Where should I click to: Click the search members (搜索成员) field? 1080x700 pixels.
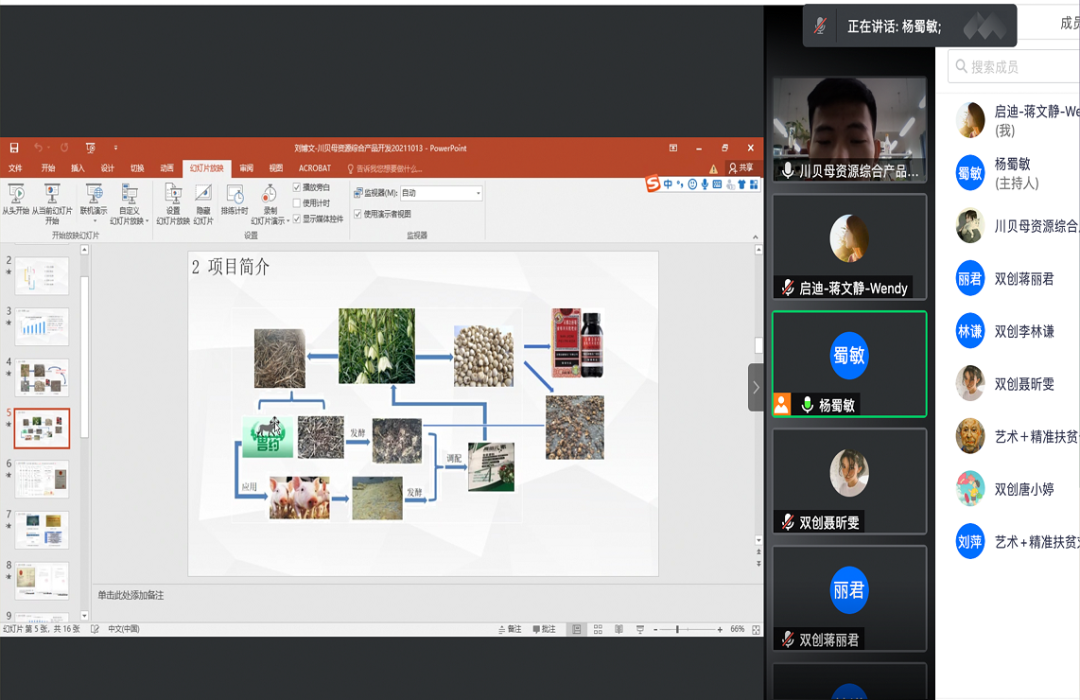click(x=1013, y=67)
